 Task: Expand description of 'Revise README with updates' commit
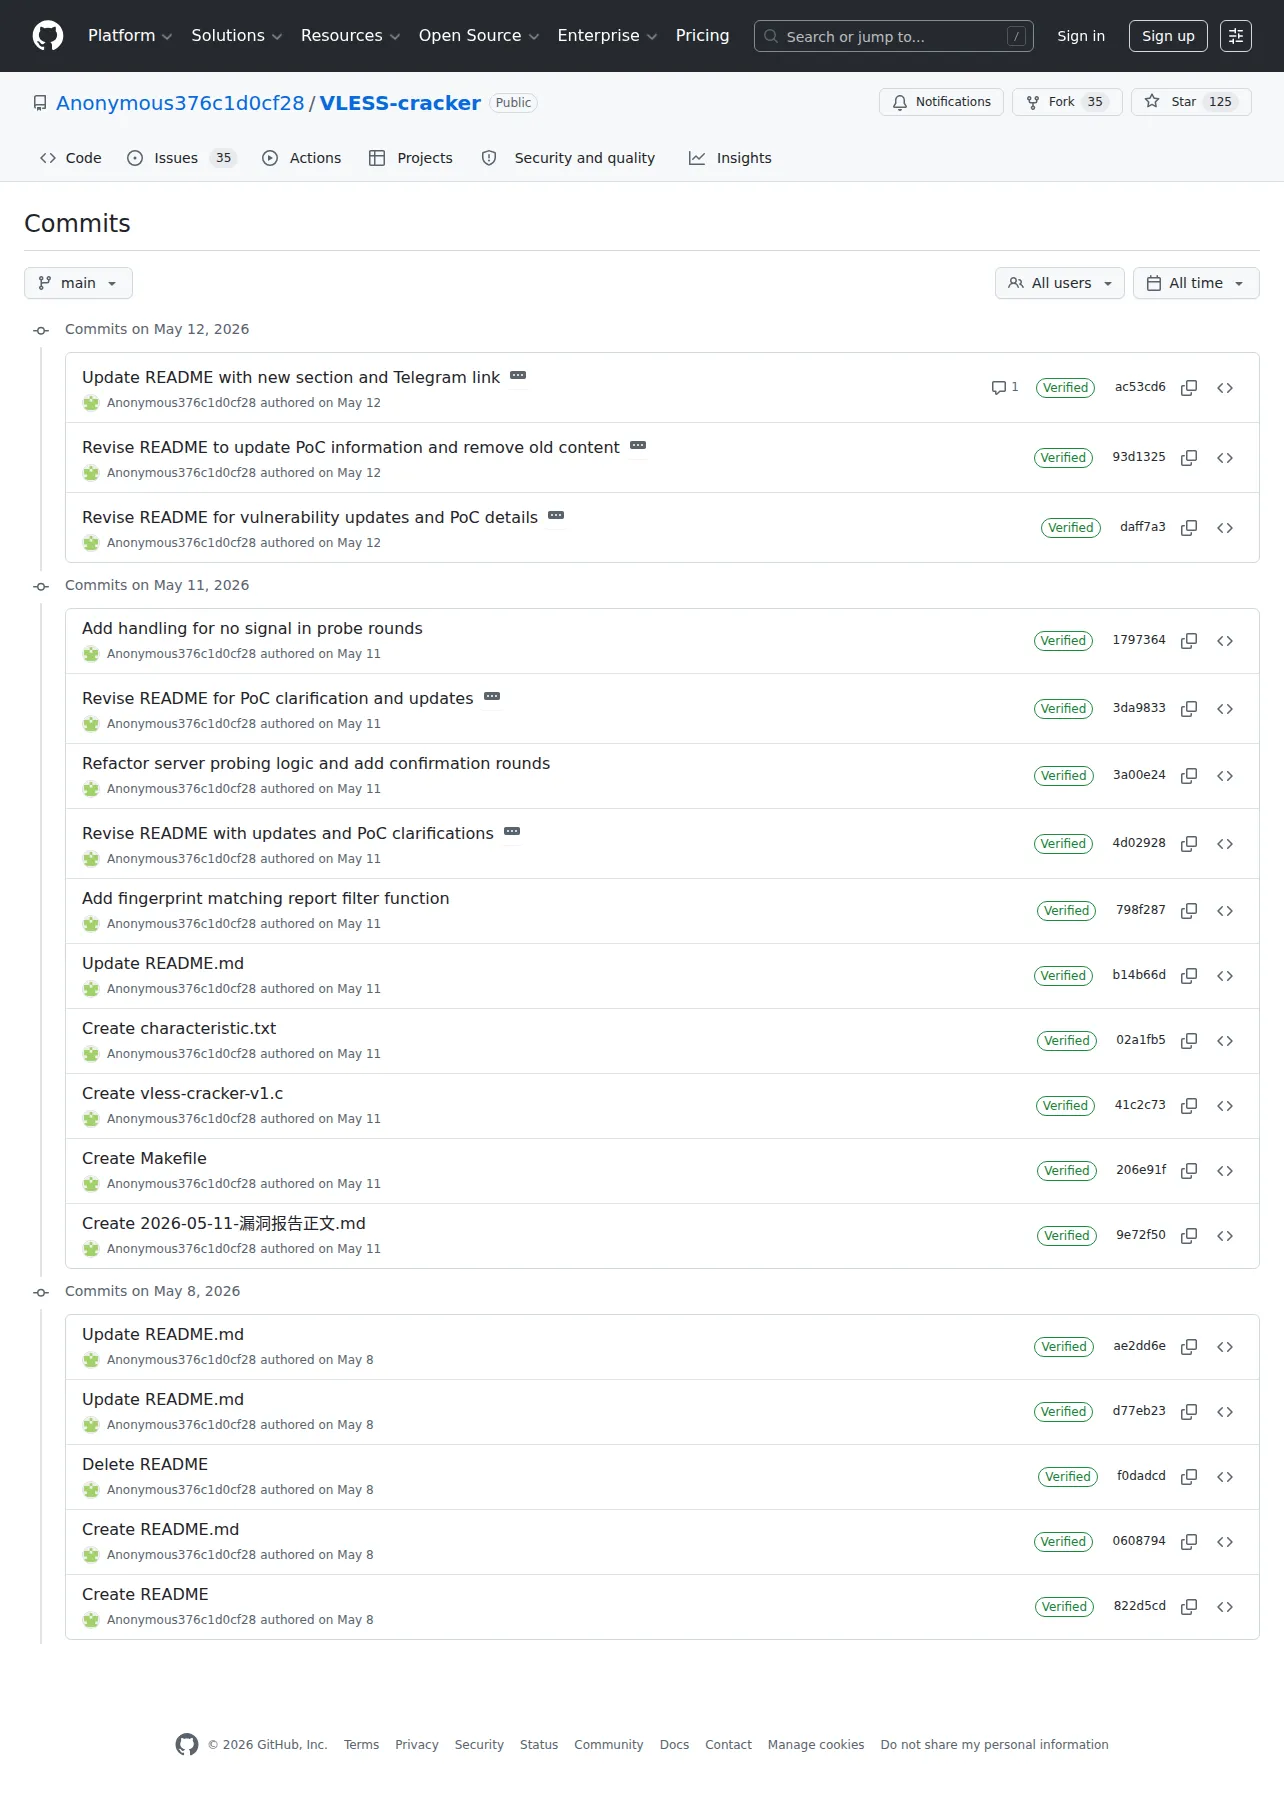pos(512,832)
